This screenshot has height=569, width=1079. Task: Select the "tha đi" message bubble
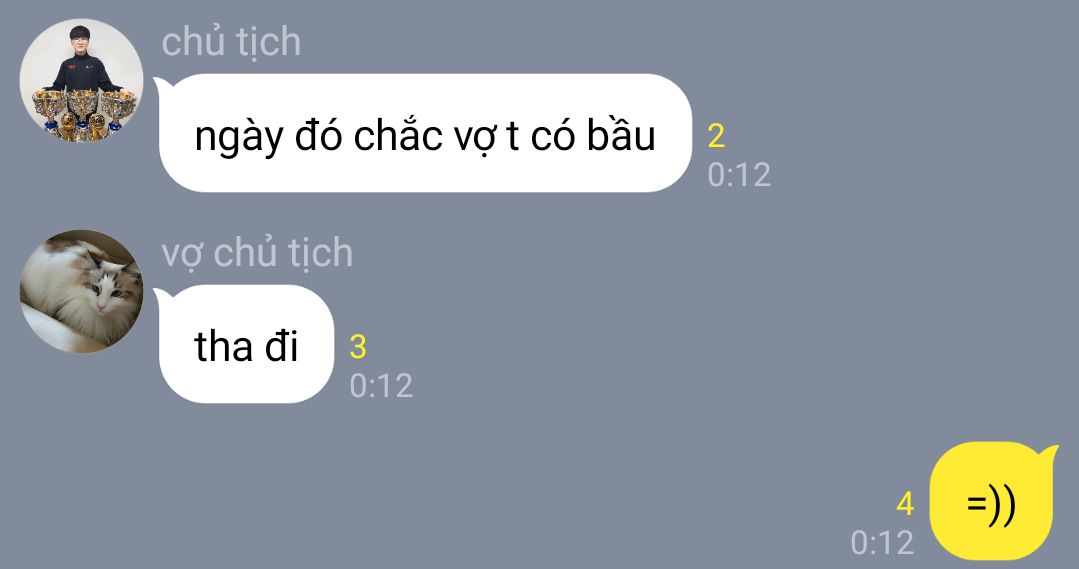tap(244, 344)
